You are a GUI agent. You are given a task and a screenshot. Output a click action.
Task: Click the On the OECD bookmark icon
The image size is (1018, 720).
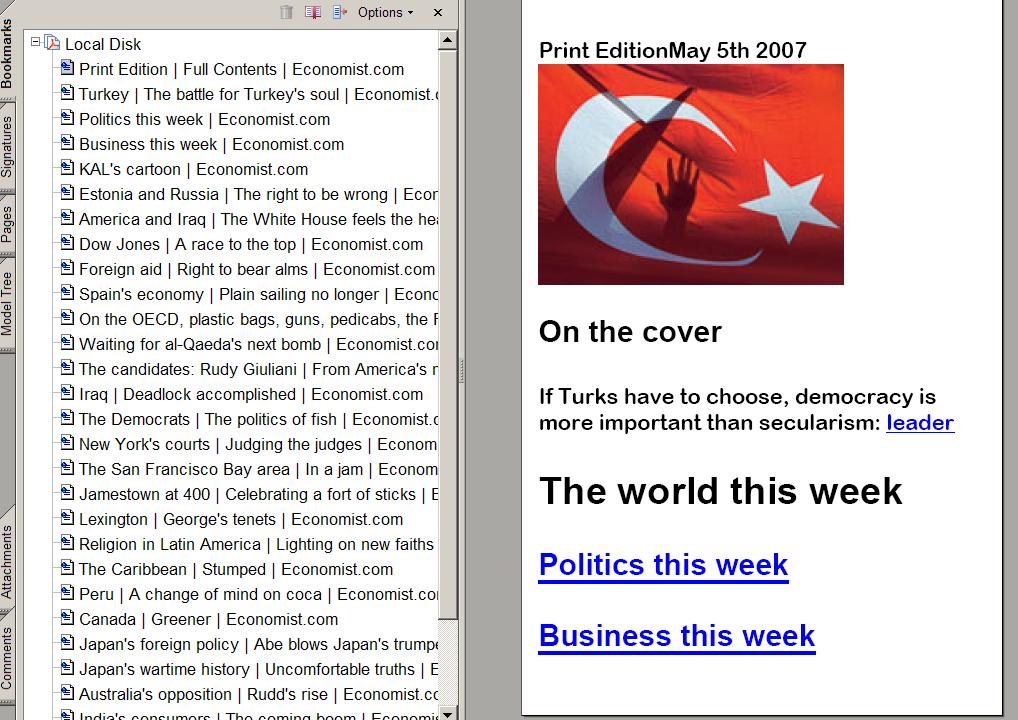[67, 317]
